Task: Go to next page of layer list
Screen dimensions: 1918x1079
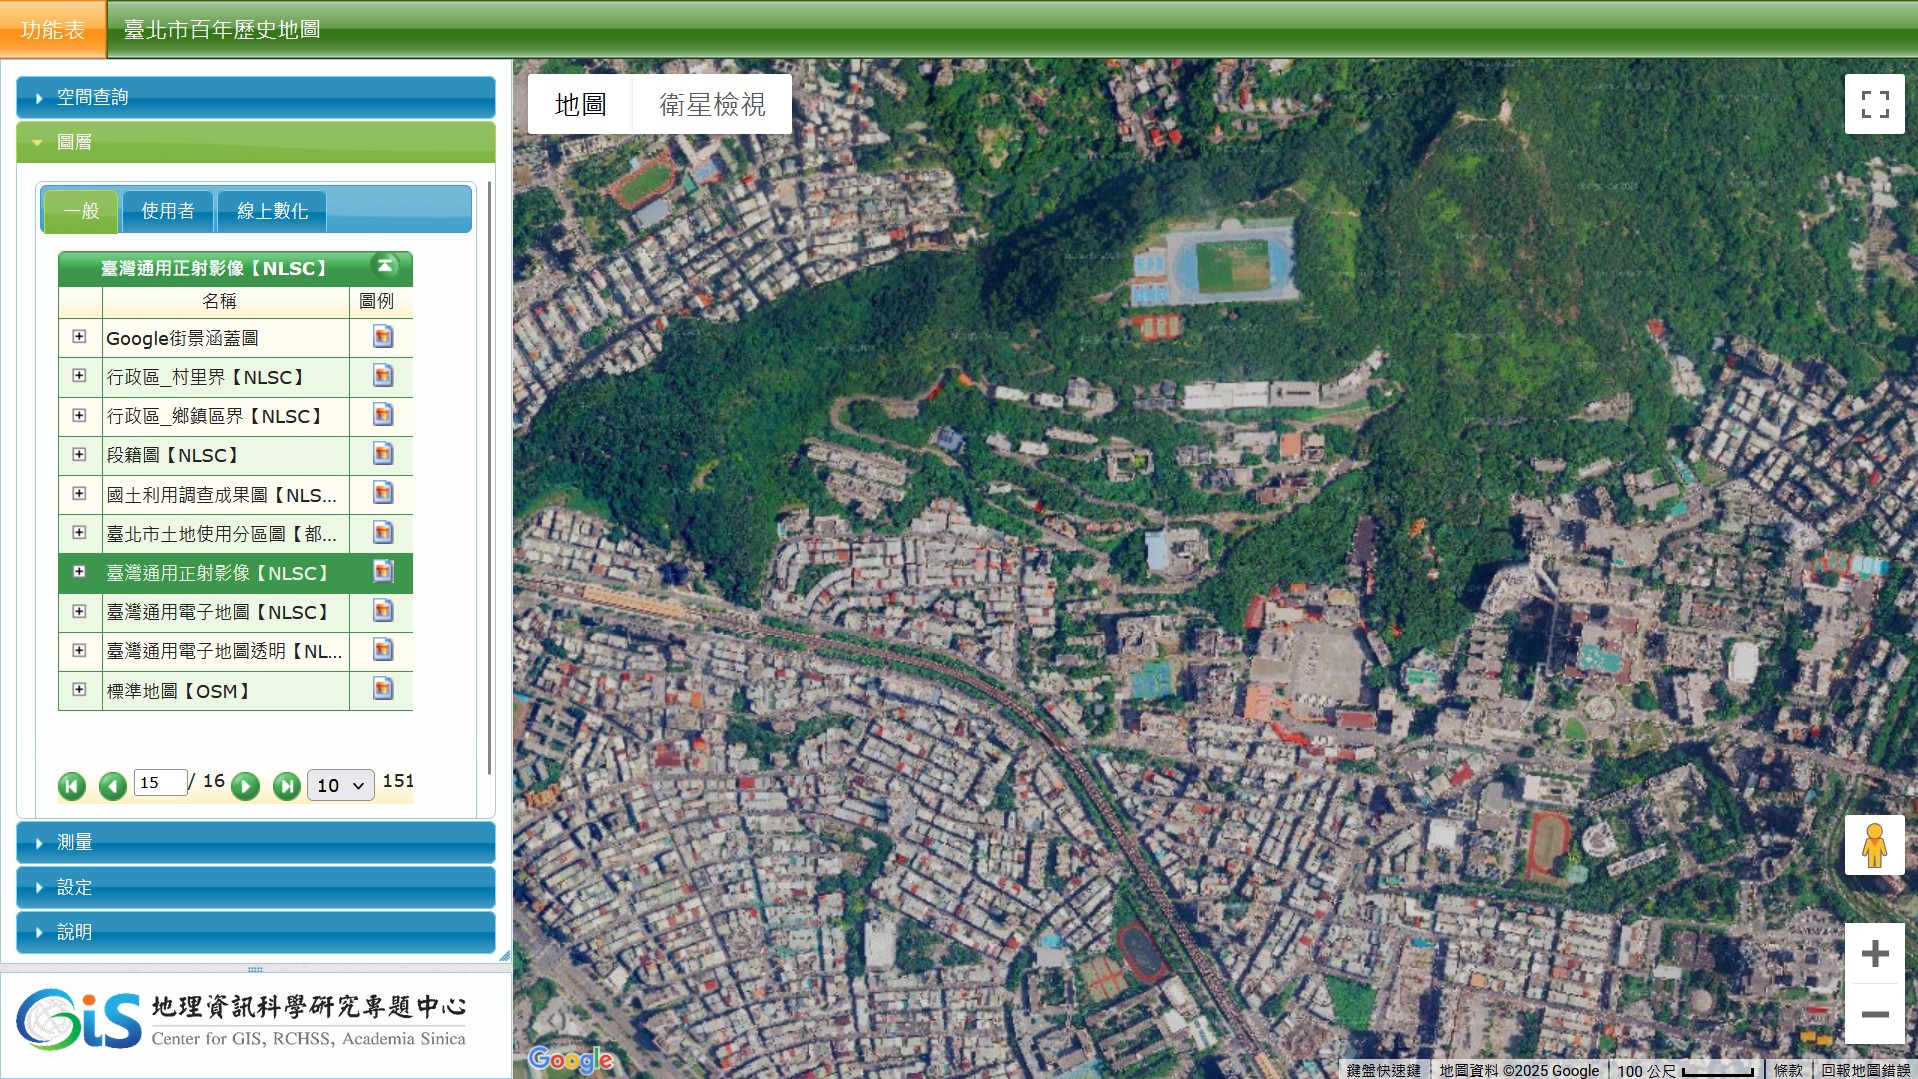Action: pos(245,786)
